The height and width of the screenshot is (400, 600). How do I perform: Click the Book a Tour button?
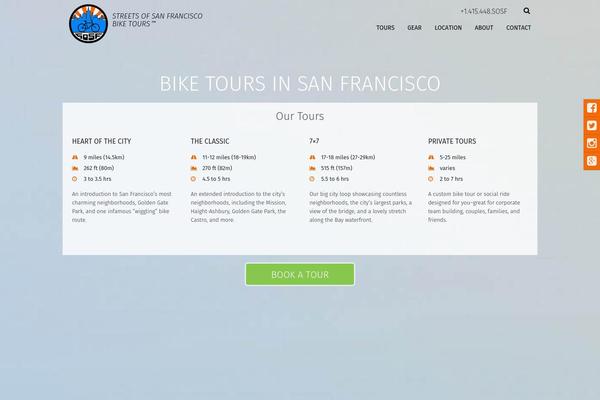[300, 274]
